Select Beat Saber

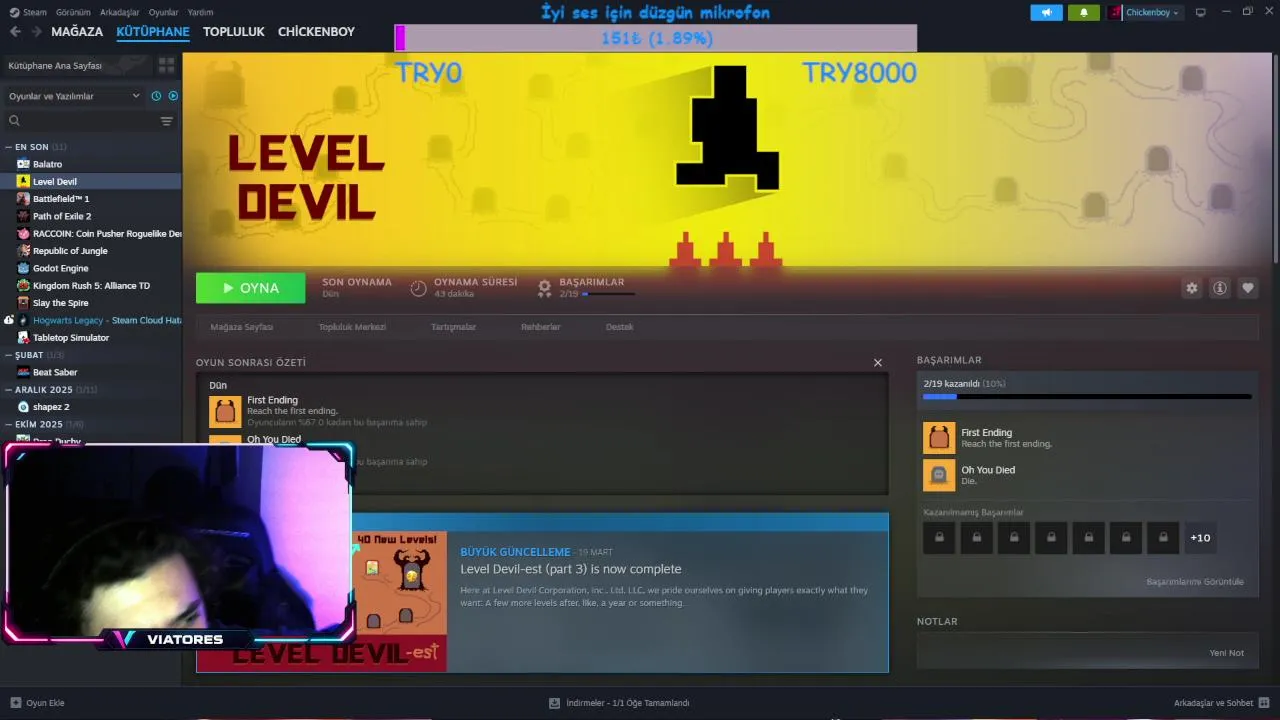pyautogui.click(x=91, y=372)
